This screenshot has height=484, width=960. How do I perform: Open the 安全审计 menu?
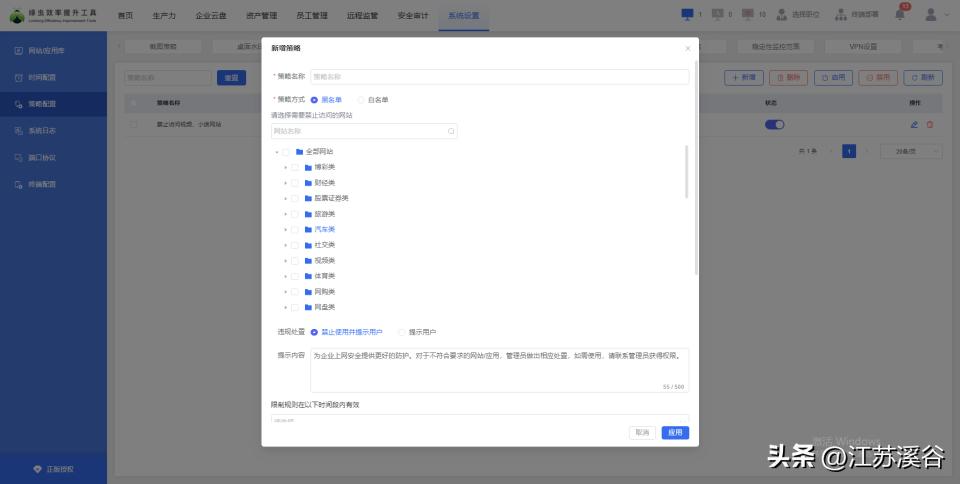[413, 15]
